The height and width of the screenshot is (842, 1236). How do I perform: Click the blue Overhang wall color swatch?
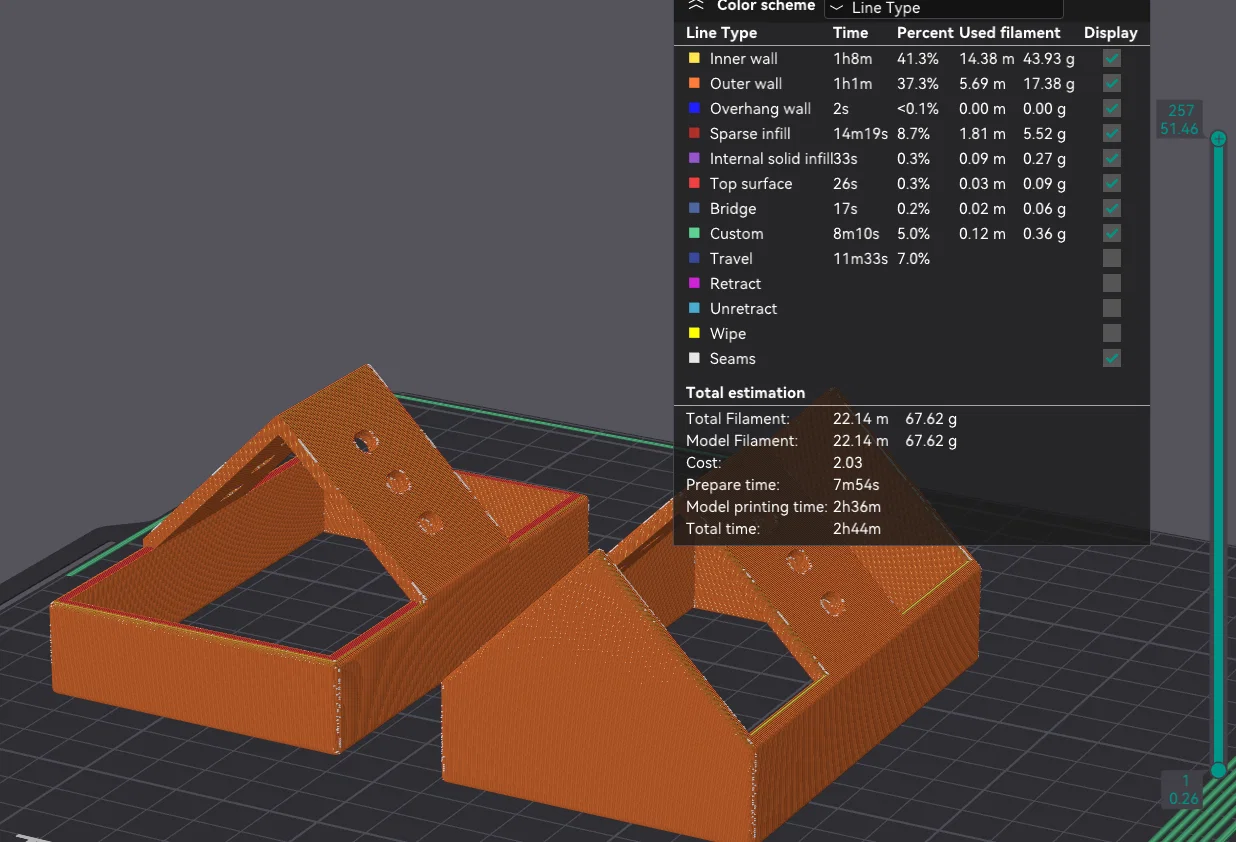694,108
